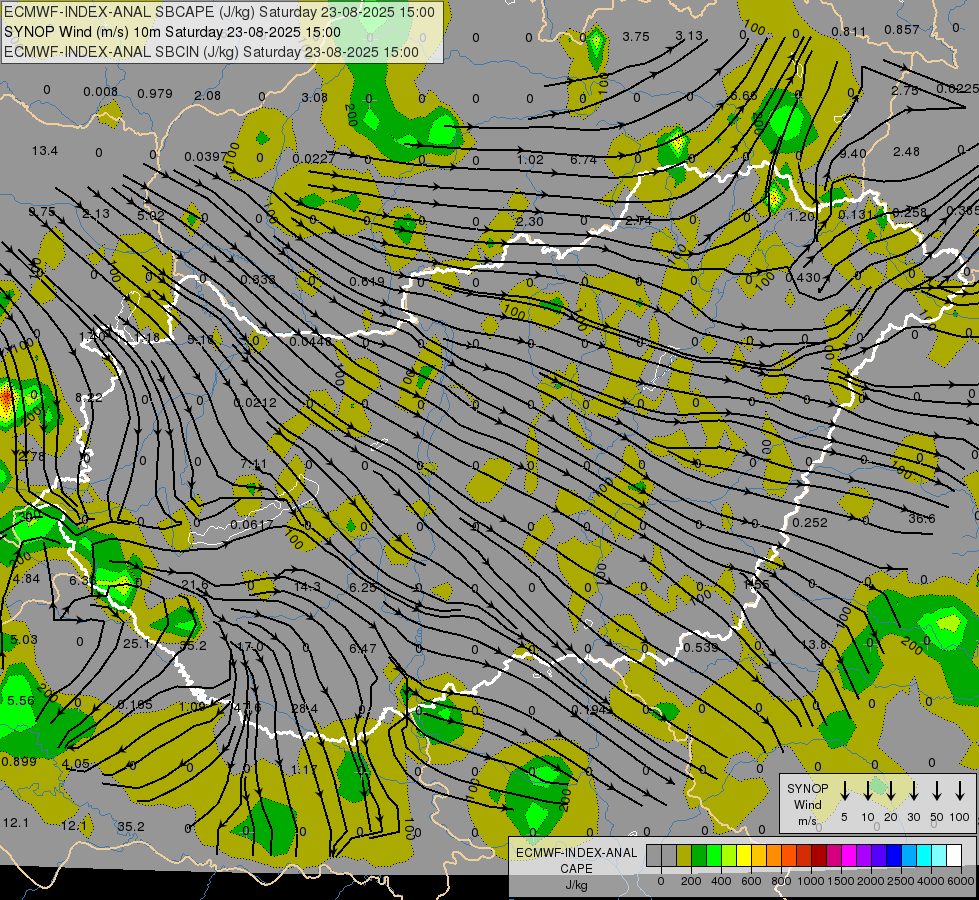Select the bright magenta CAPE legend swatch
The height and width of the screenshot is (900, 979).
849,856
